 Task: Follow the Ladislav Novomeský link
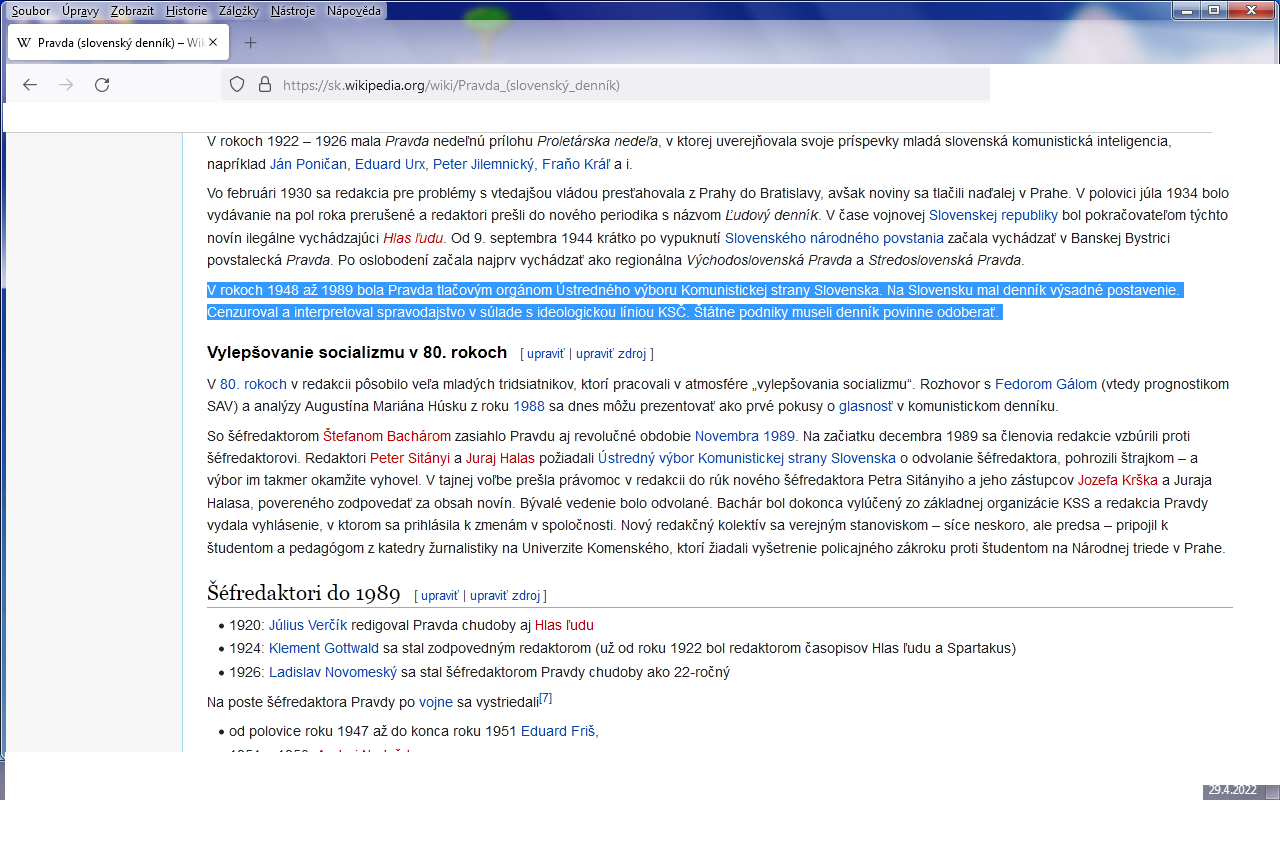coord(333,672)
